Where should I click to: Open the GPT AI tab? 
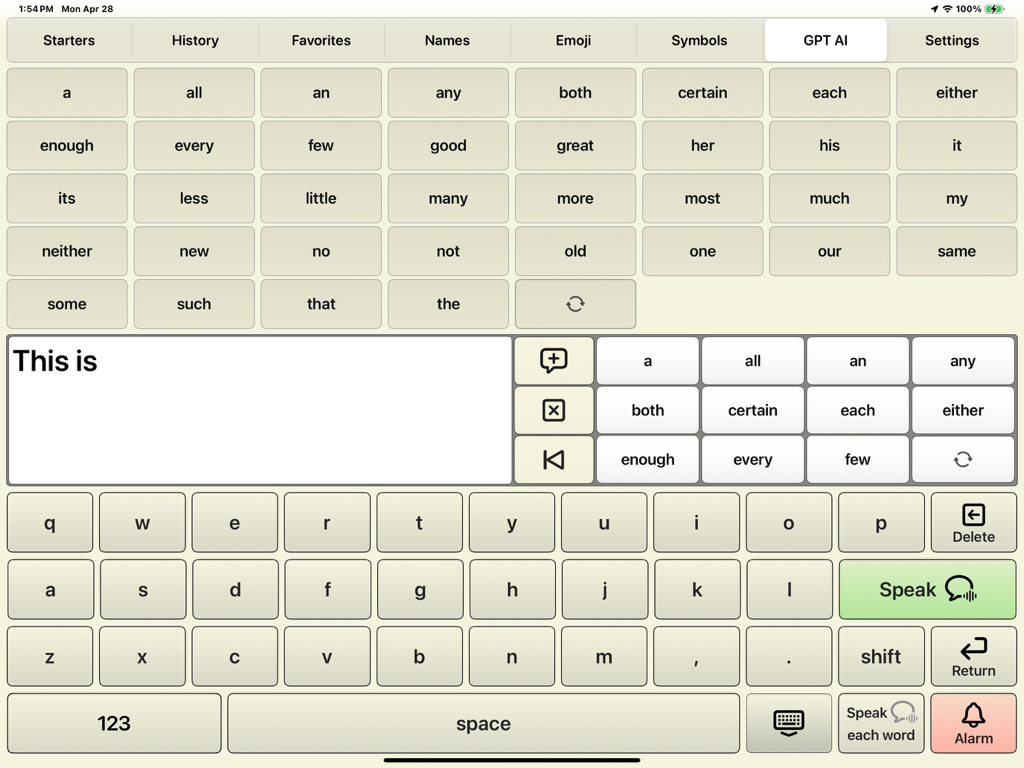(825, 41)
